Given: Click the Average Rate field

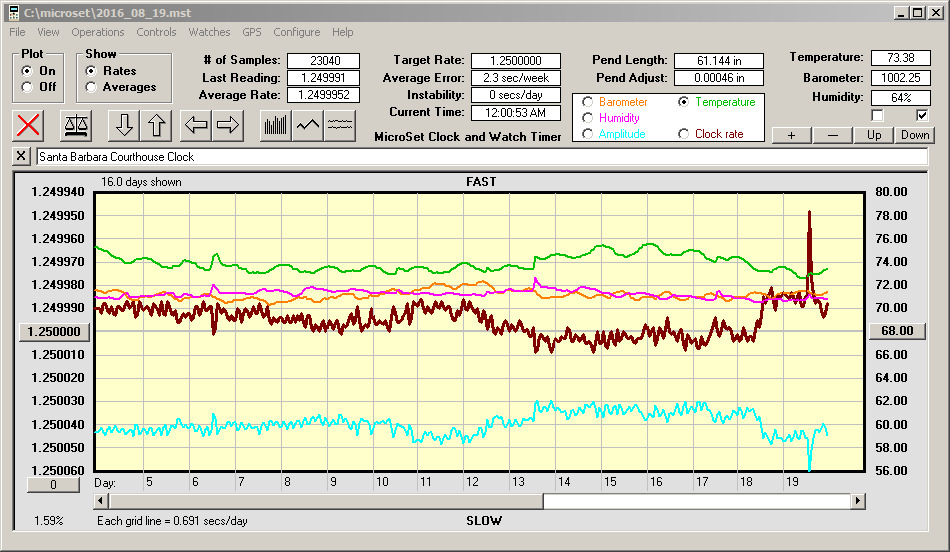Looking at the screenshot, I should [x=324, y=95].
